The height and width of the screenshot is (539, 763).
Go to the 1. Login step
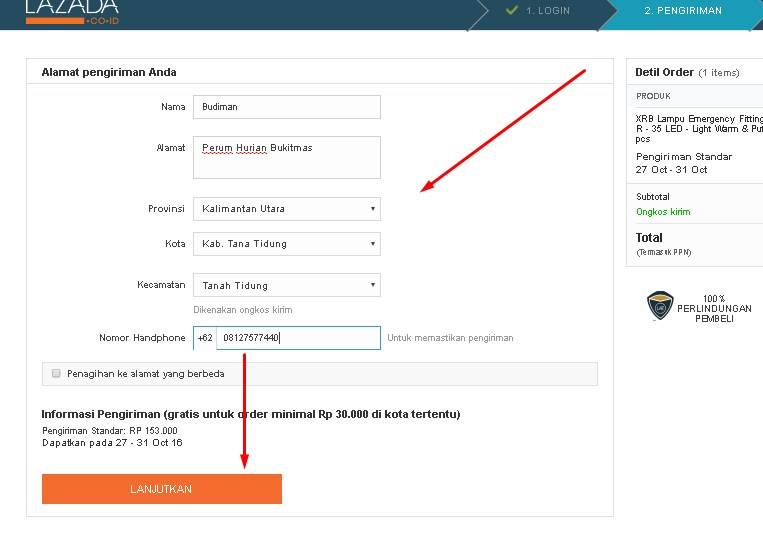point(547,10)
